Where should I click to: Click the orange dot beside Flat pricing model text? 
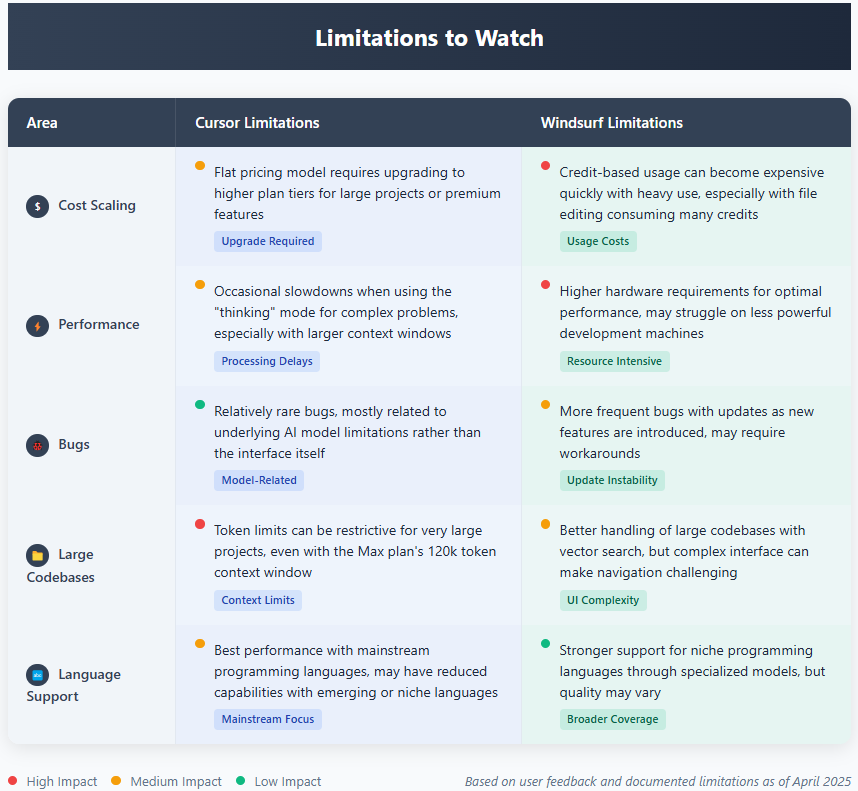coord(200,165)
